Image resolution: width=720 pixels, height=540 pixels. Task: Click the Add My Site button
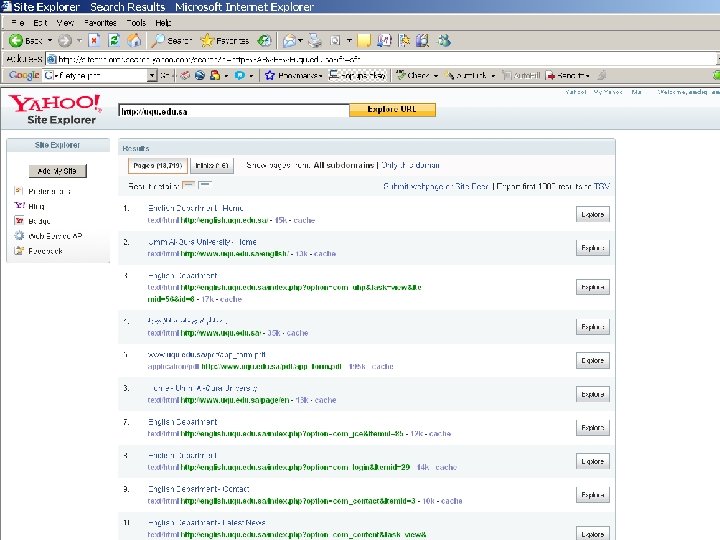coord(57,171)
